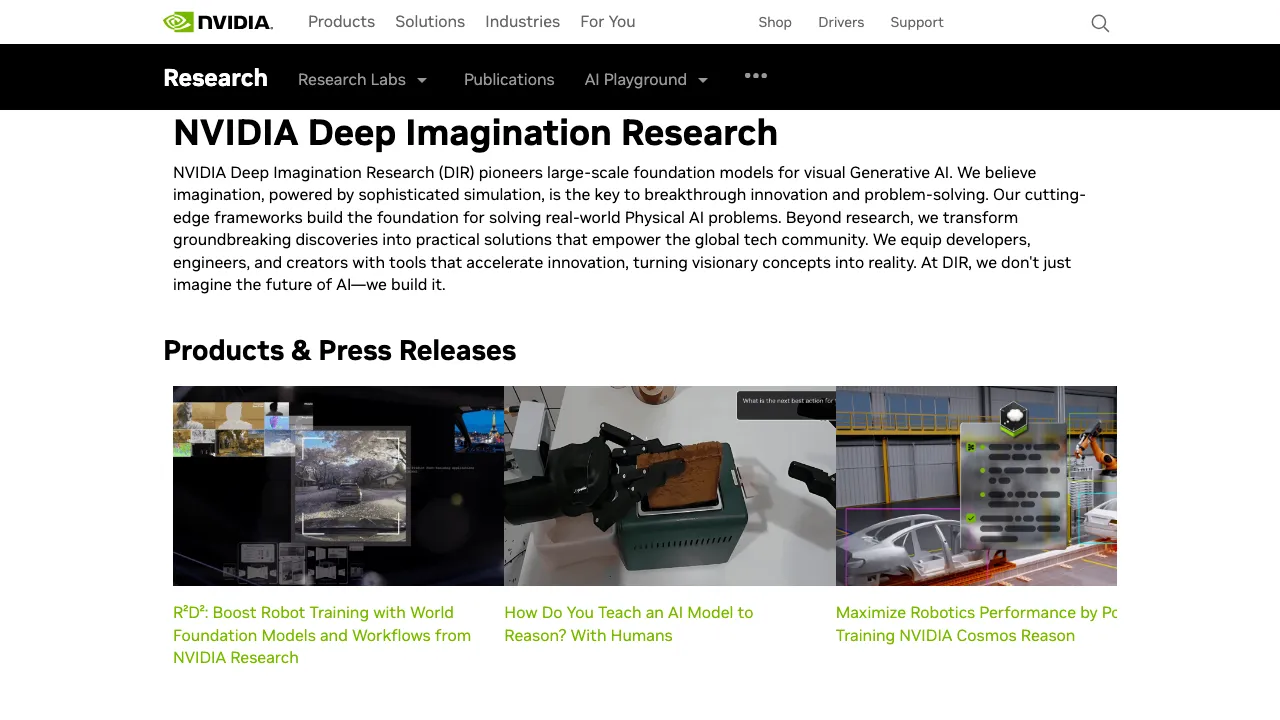Go to the Drivers page
This screenshot has height=720, width=1280.
coord(841,22)
